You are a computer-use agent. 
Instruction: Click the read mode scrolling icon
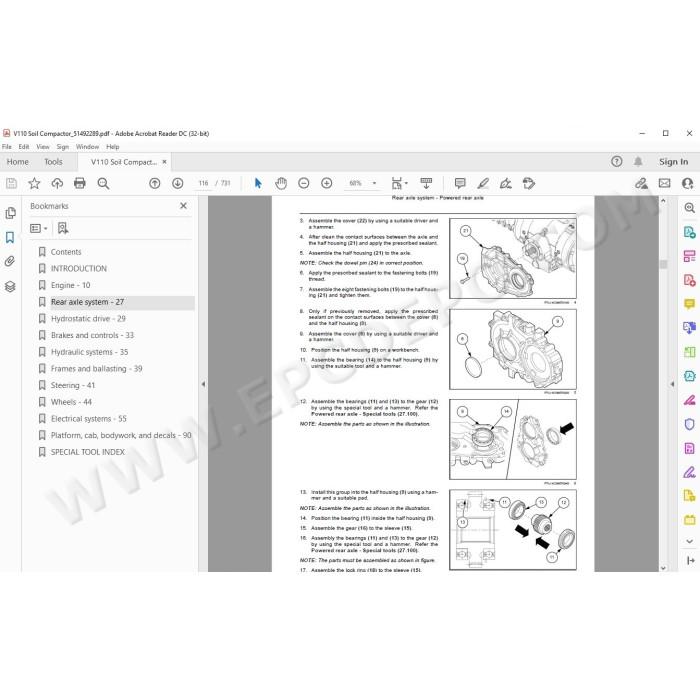[x=426, y=183]
